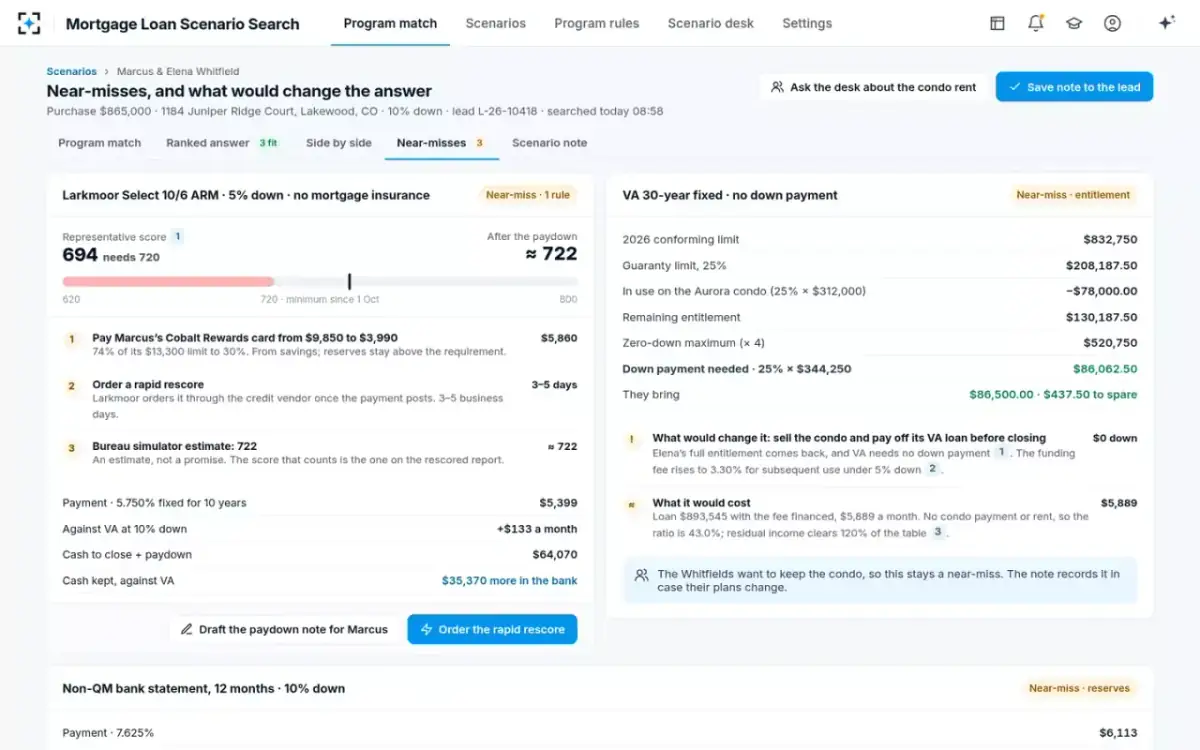Viewport: 1200px width, 750px height.
Task: Click the 2026 conforming limit row label
Action: tap(680, 240)
